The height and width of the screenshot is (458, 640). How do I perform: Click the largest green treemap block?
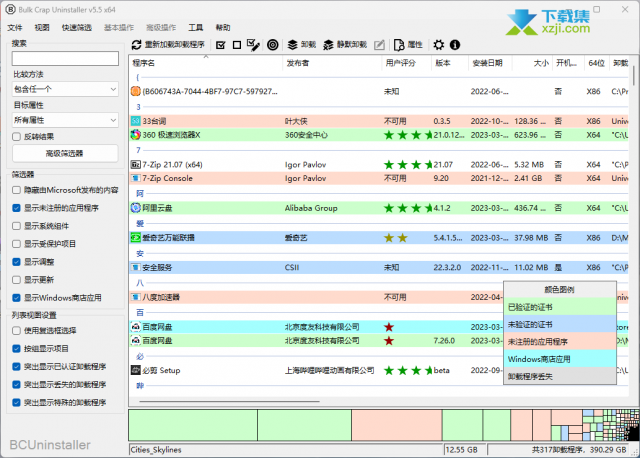click(x=193, y=425)
